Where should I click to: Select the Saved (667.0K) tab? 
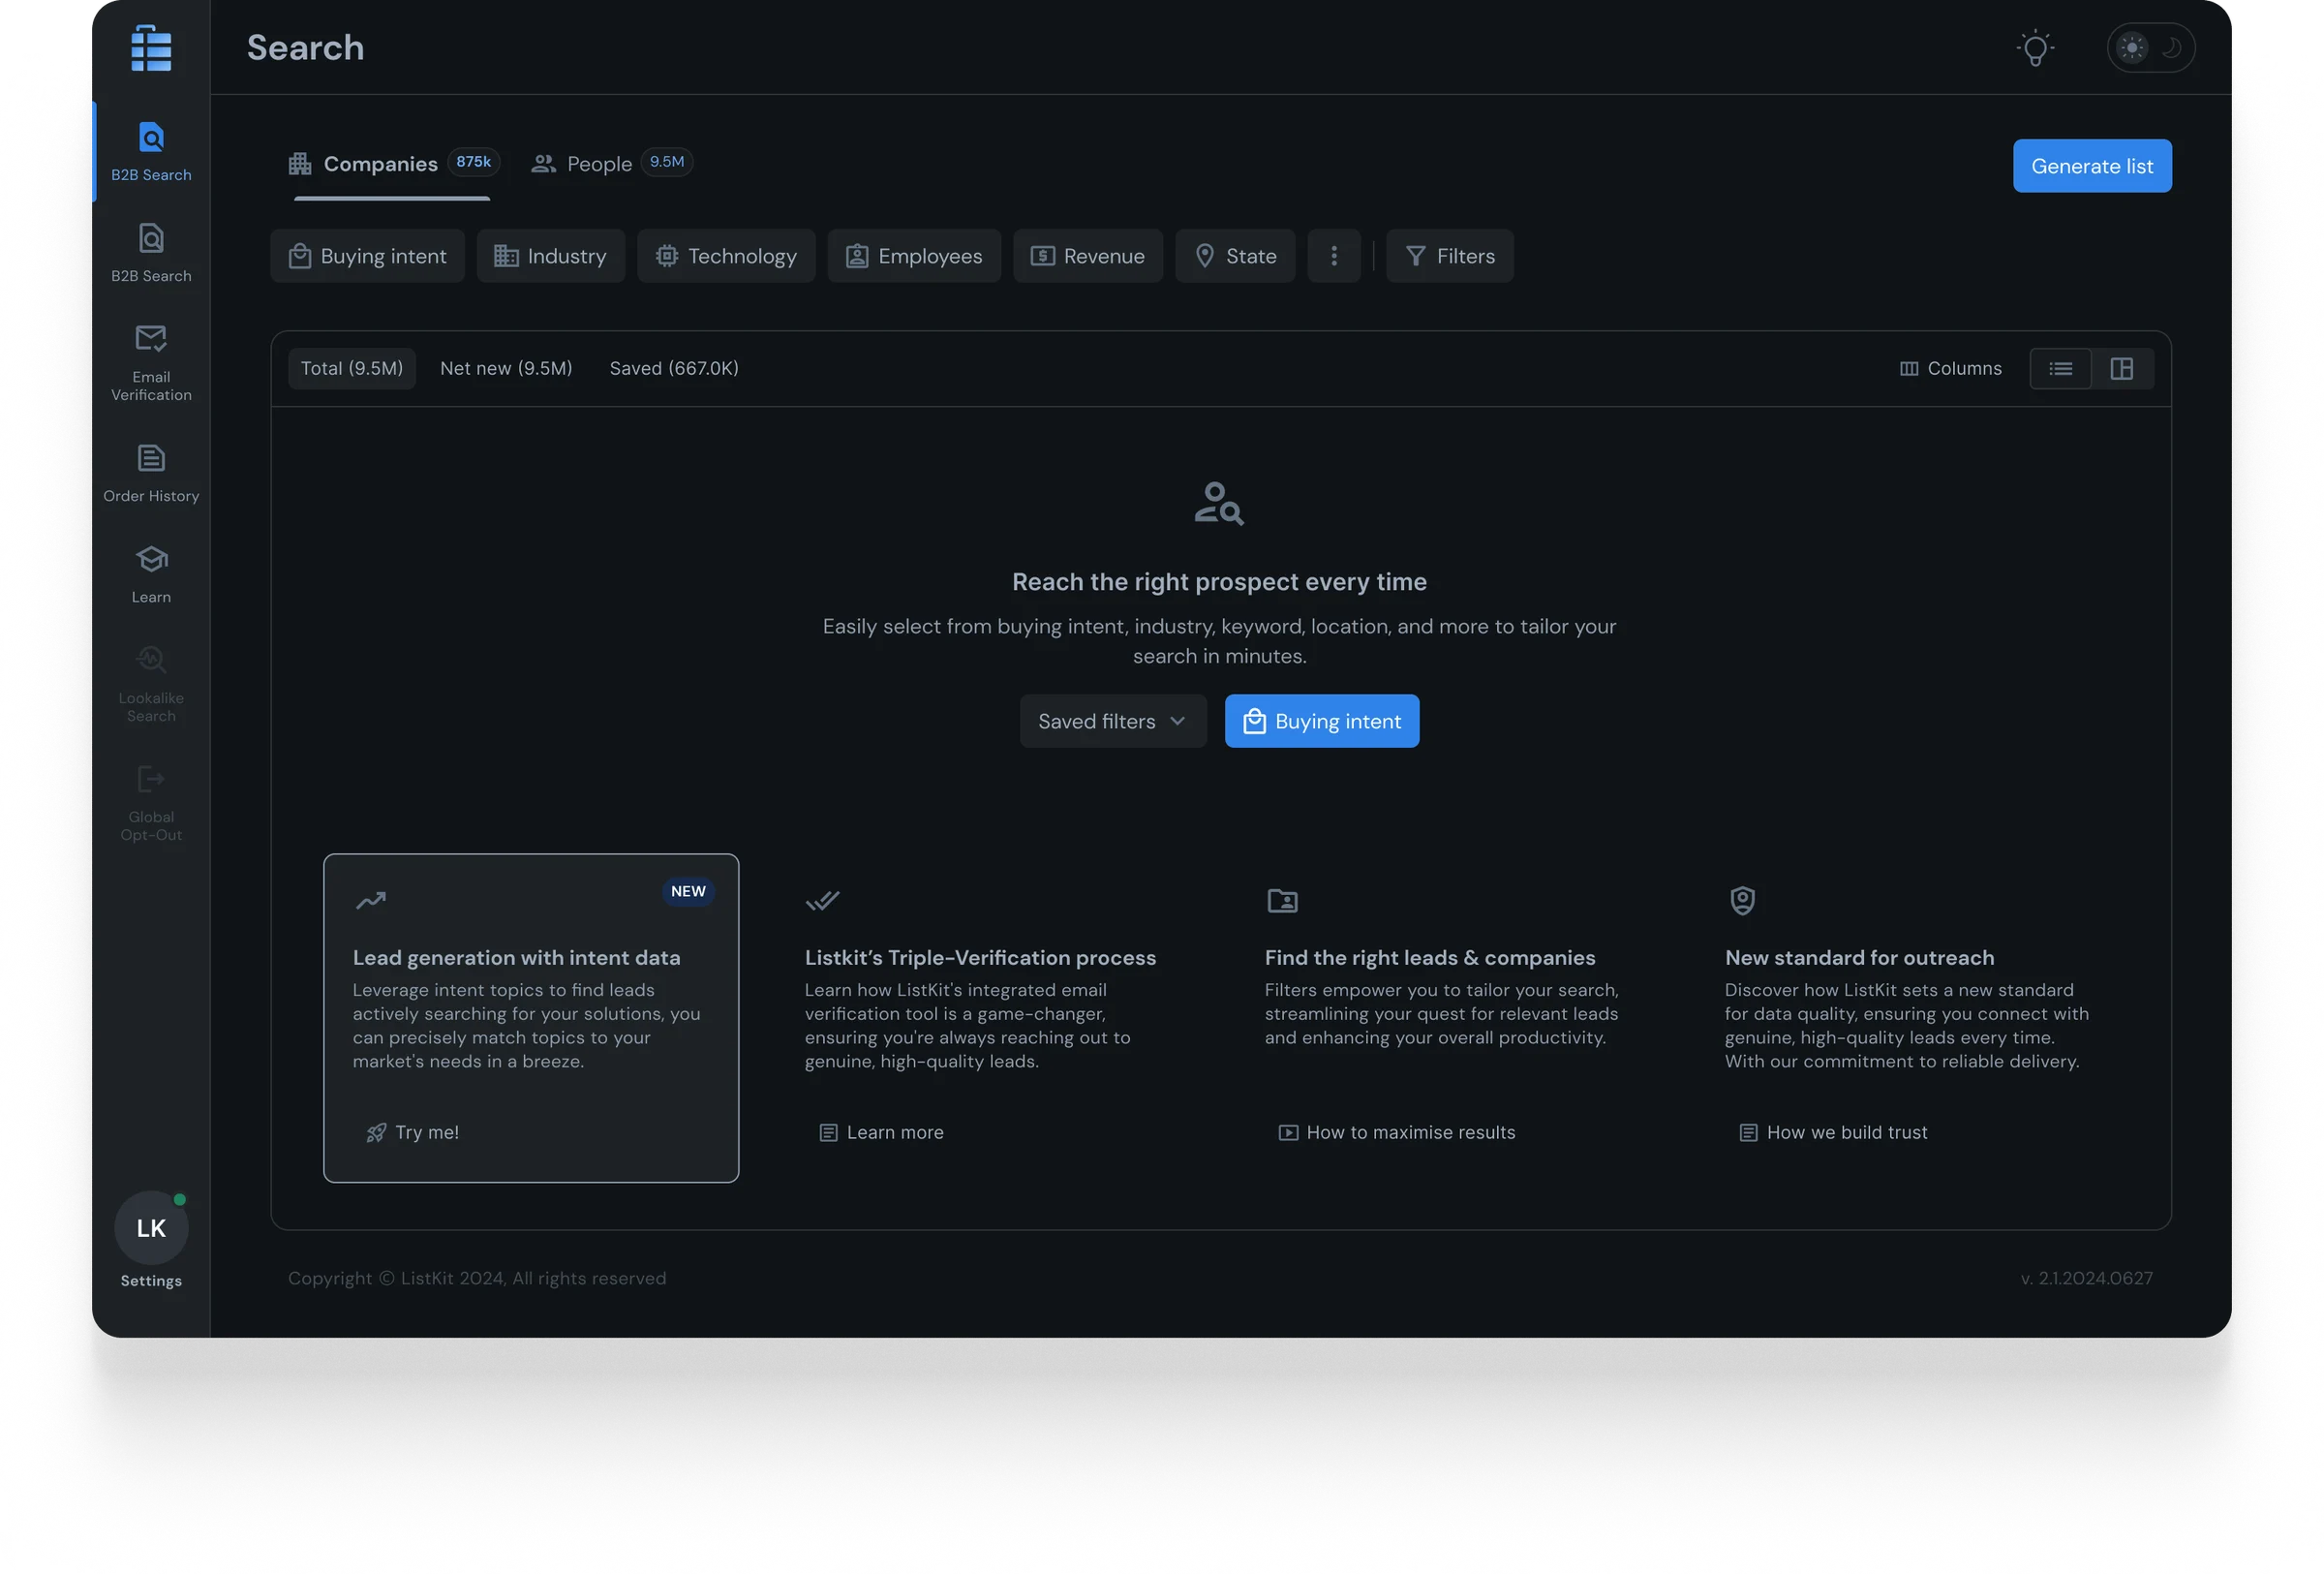tap(674, 368)
